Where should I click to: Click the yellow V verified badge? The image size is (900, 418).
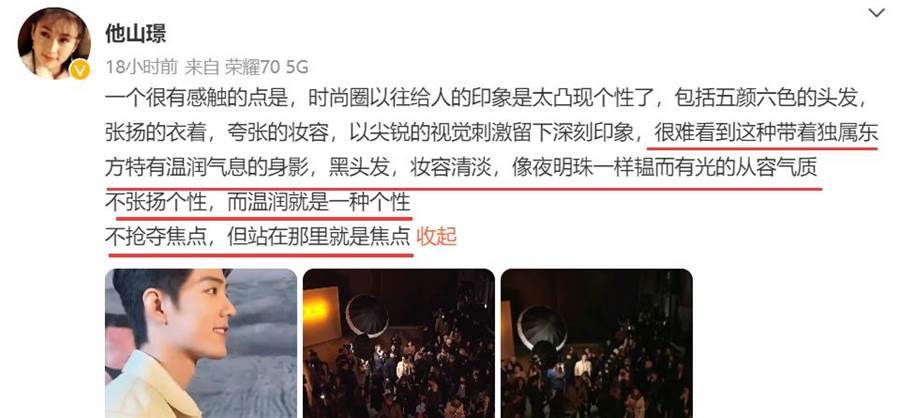(80, 70)
